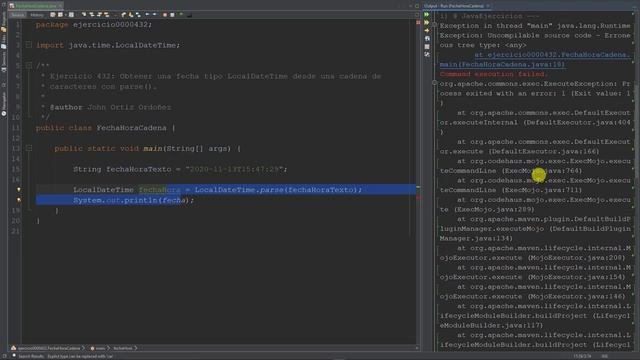Click the Find Selection toolbar icon

coord(84,15)
